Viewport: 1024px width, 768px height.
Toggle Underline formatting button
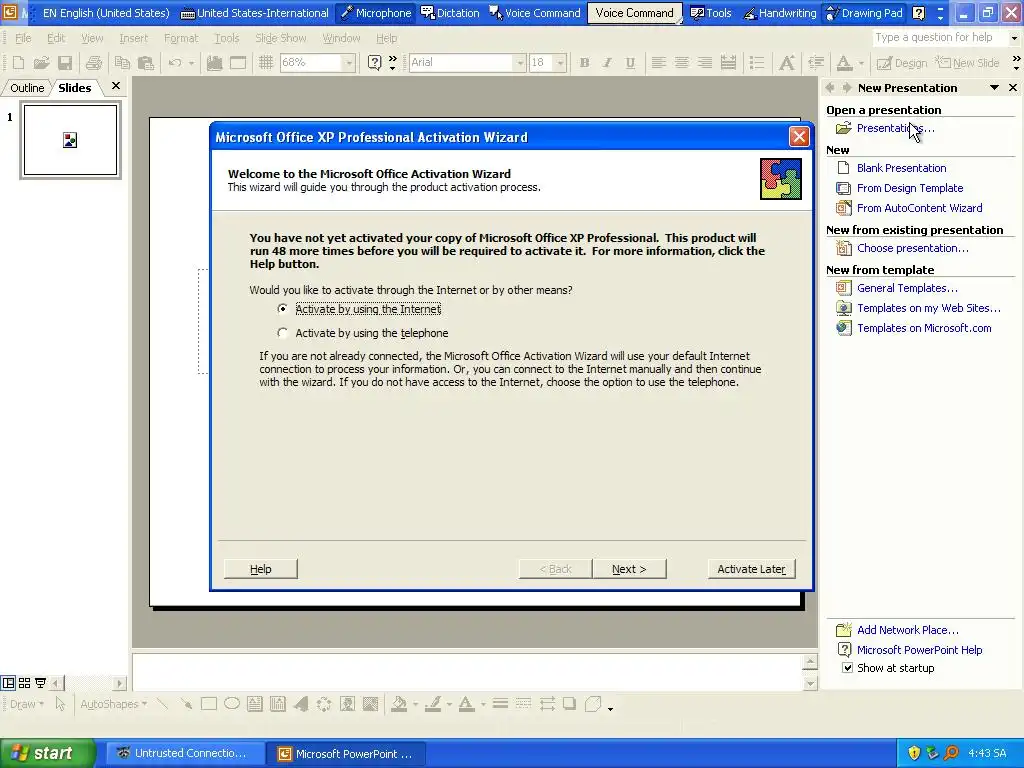tap(630, 63)
